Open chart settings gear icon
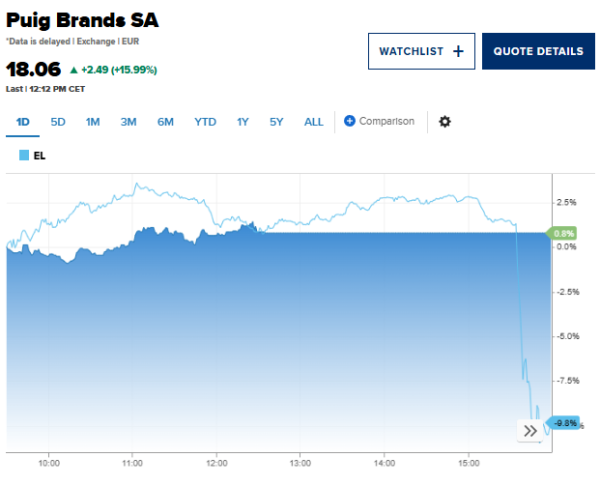Viewport: 600px width, 486px height. (445, 122)
